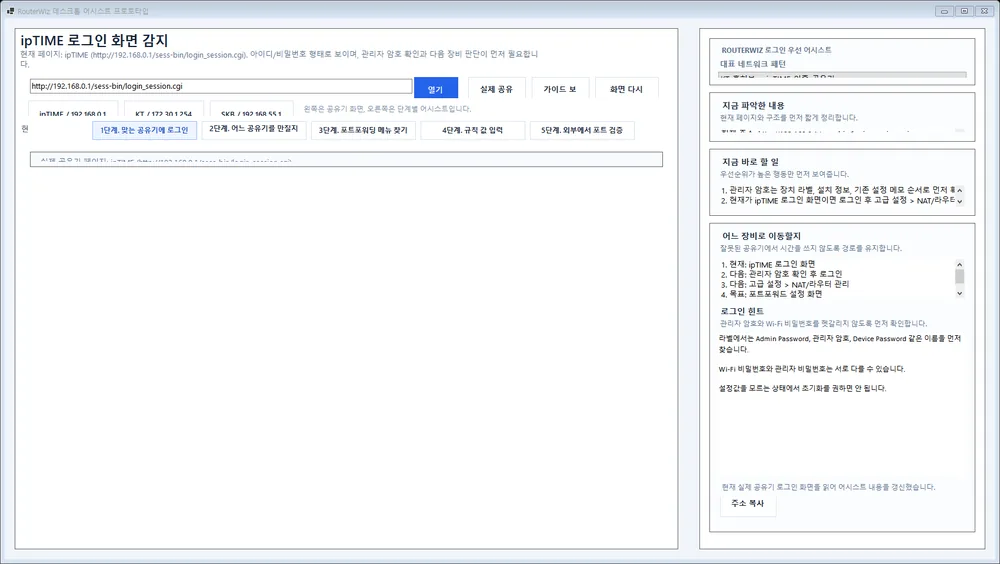The width and height of the screenshot is (1000, 564).
Task: Select to-do row '2. 현재가 ipTIME 로그인 화면이면'
Action: point(836,200)
